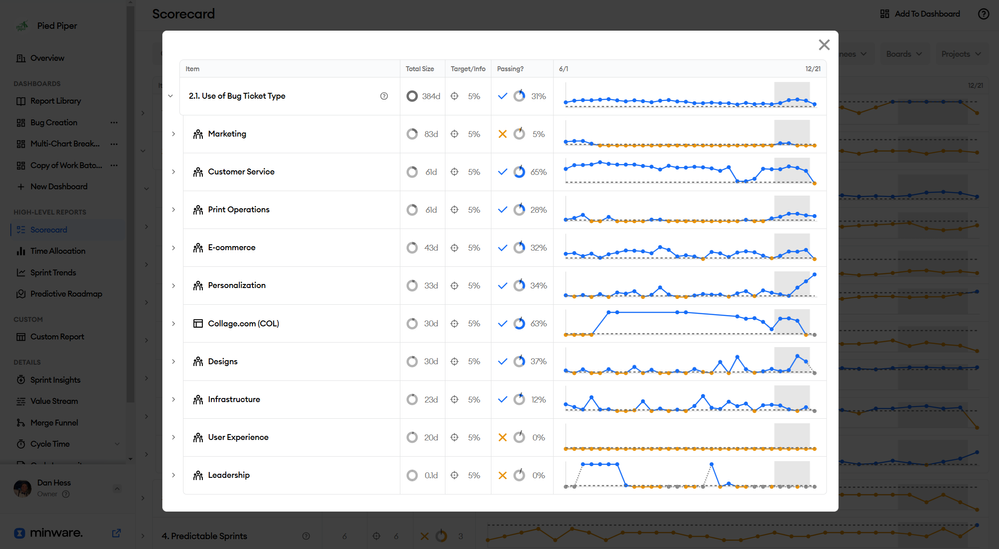This screenshot has width=999, height=549.
Task: Click the help icon beside Use of Bug Ticket Type
Action: [384, 96]
